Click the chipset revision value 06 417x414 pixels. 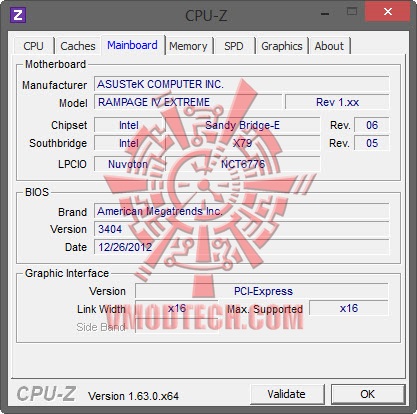(x=372, y=125)
